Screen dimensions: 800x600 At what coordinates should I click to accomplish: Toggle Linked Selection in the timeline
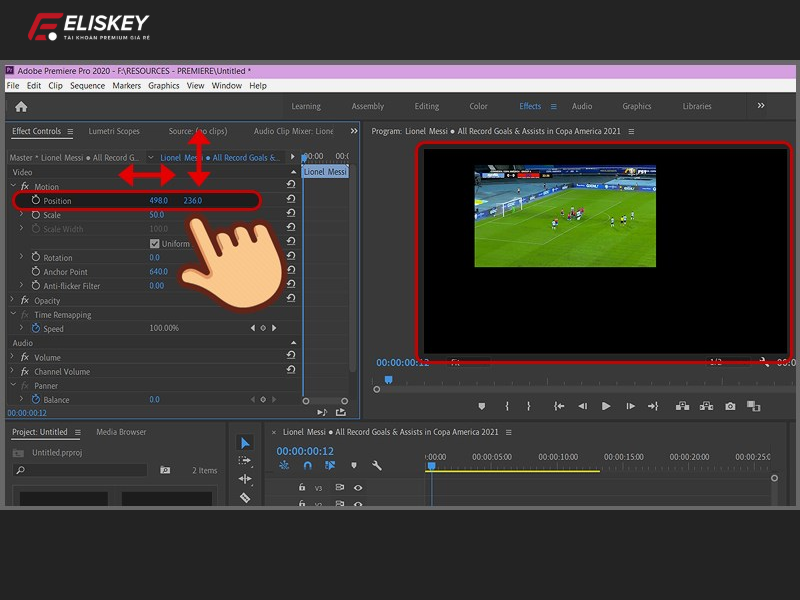330,465
